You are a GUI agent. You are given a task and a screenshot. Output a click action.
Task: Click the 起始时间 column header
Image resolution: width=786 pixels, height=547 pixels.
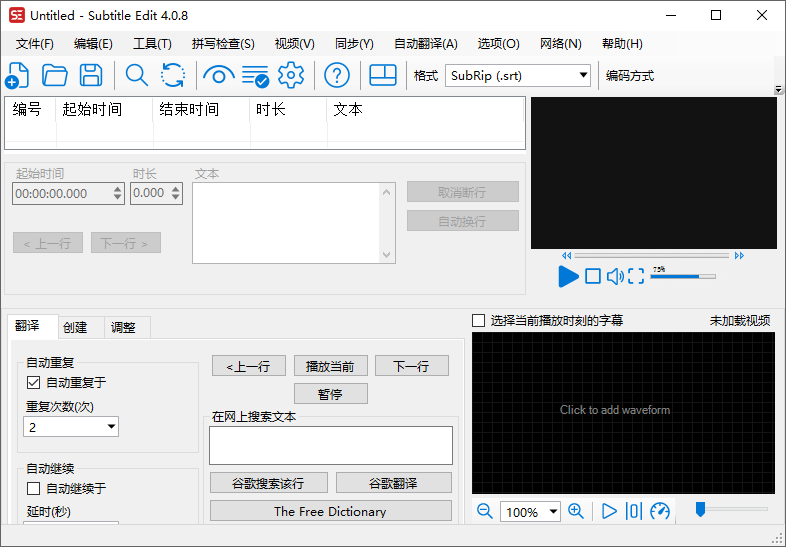click(x=104, y=109)
